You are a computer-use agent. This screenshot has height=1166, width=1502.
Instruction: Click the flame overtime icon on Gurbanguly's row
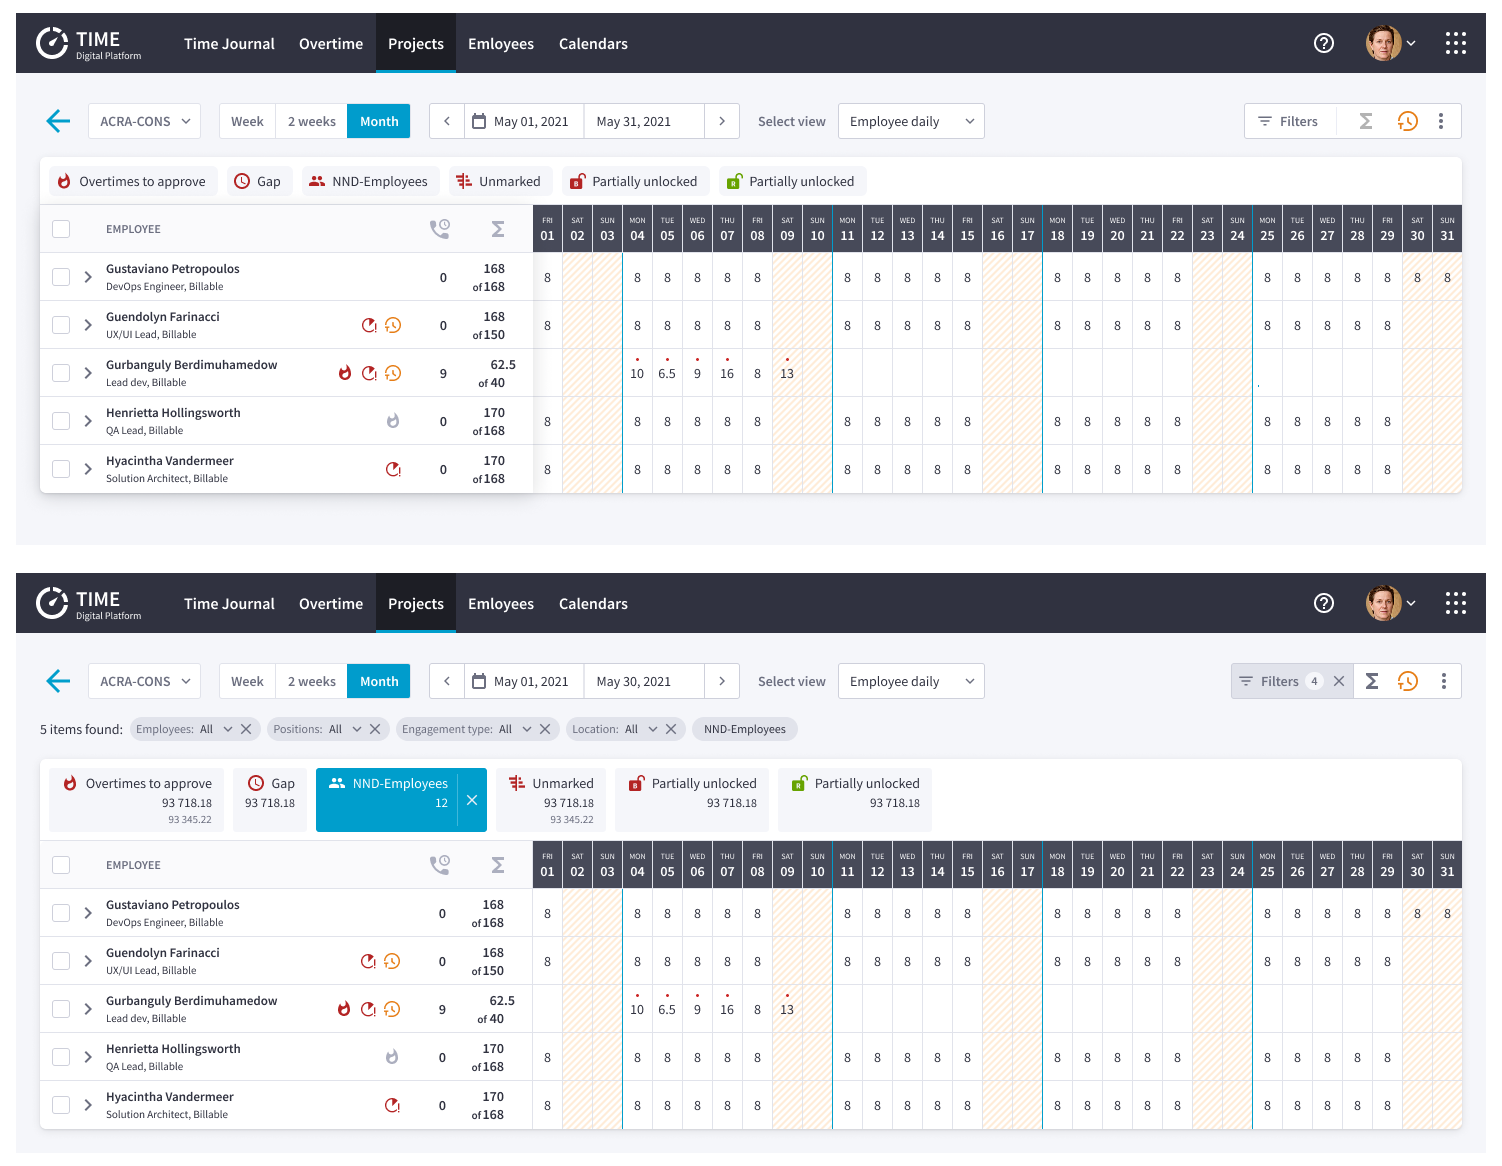345,372
